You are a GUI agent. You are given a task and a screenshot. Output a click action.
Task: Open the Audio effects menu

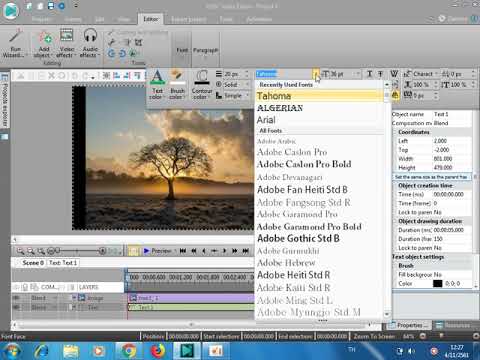(x=89, y=43)
